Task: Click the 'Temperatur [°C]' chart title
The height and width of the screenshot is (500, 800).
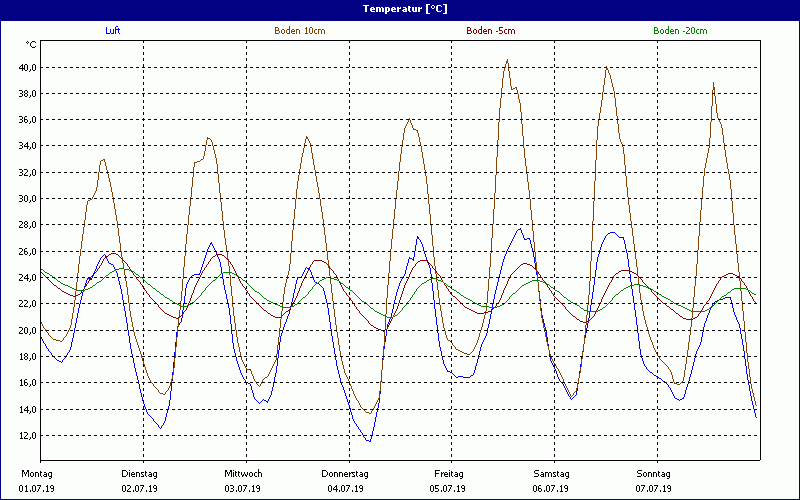Action: pyautogui.click(x=400, y=8)
